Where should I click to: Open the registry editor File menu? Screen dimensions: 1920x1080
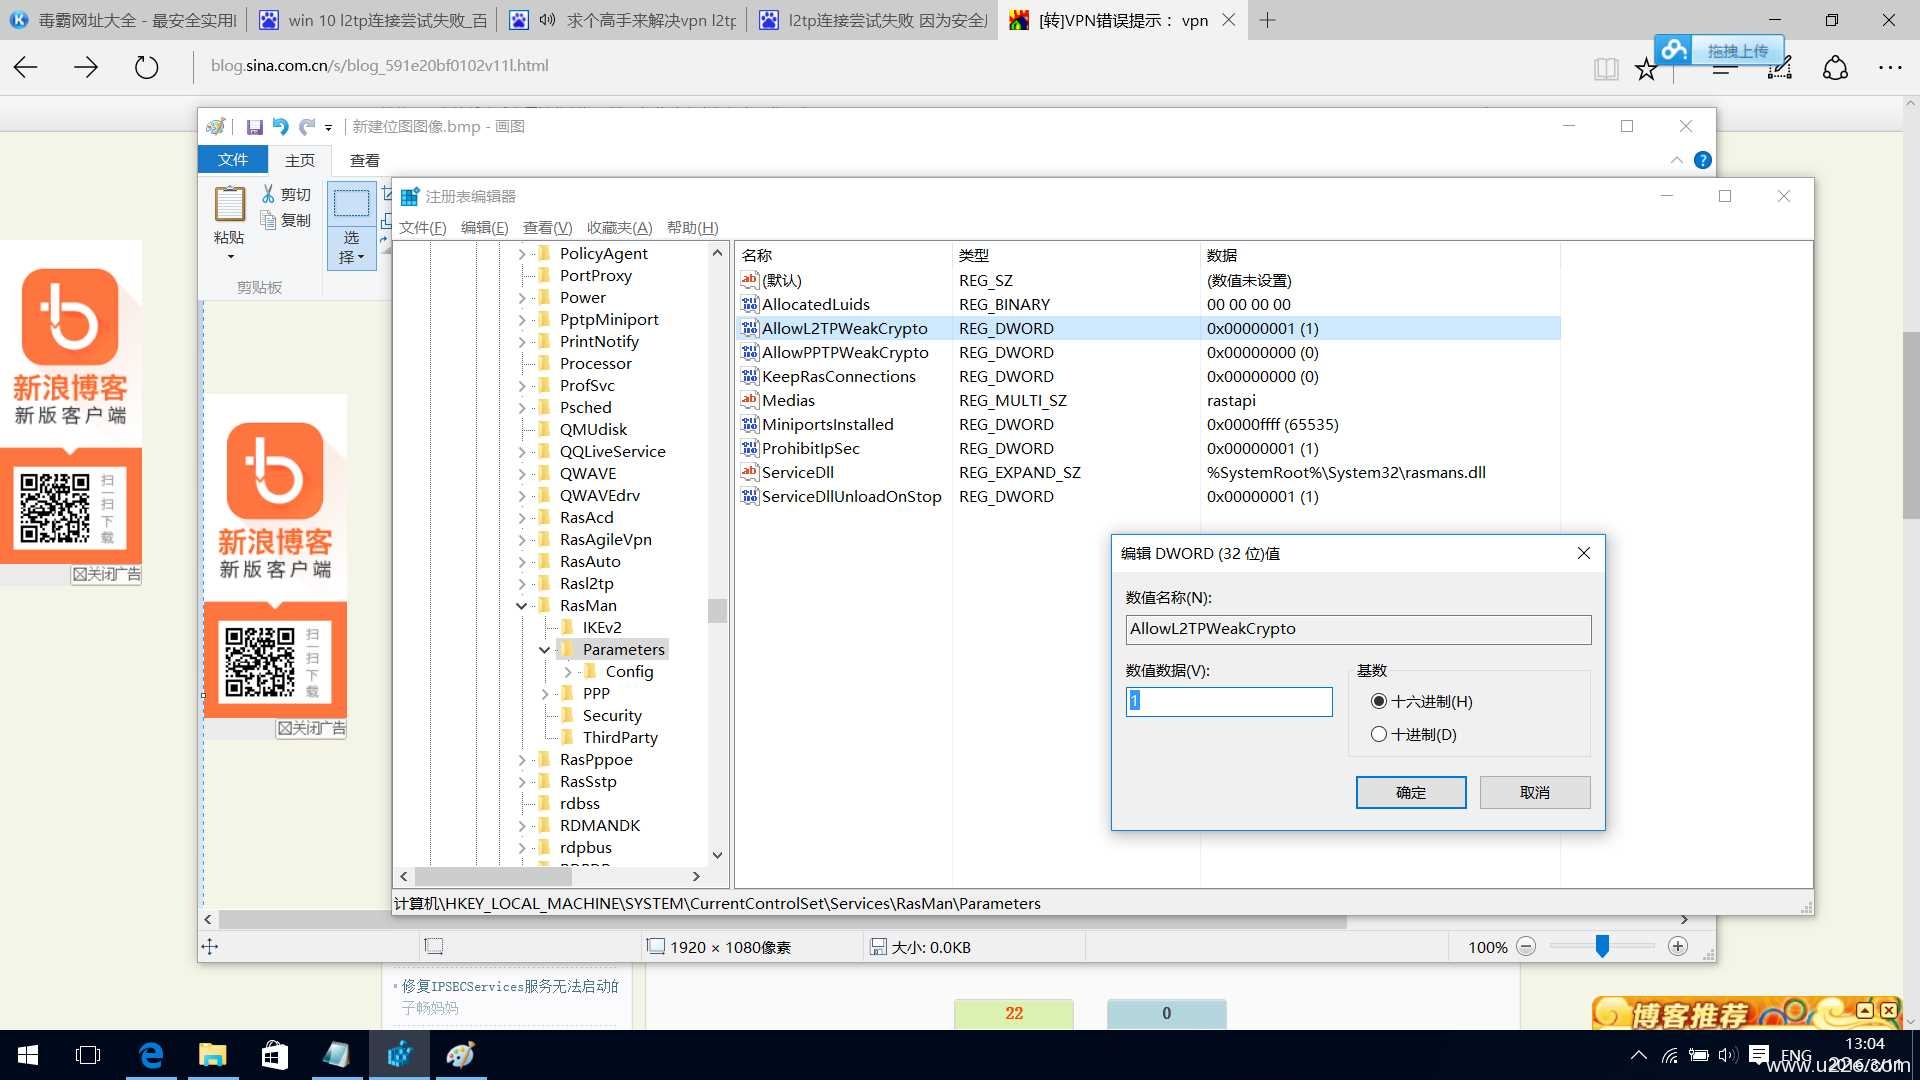point(422,227)
